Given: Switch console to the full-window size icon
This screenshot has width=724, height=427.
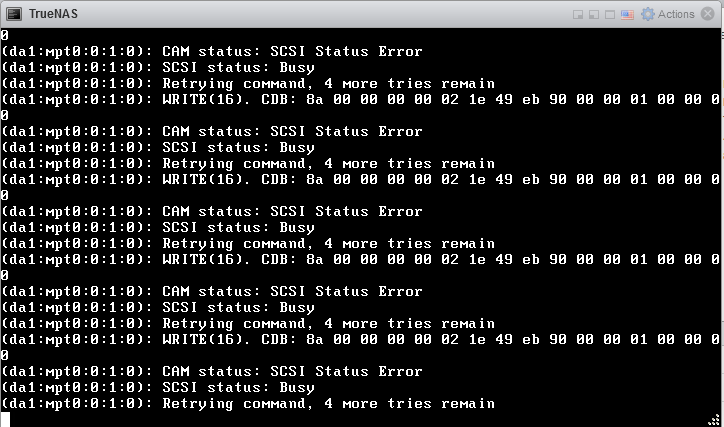Looking at the screenshot, I should pos(610,15).
